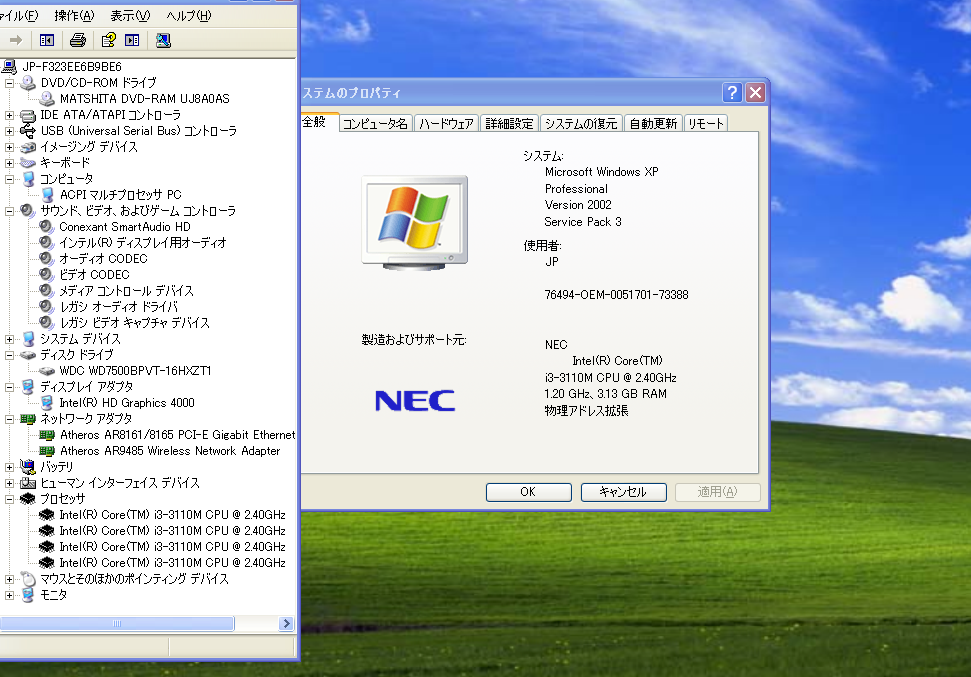Viewport: 971px width, 677px height.
Task: Click the help question mark button in system properties
Action: 732,93
